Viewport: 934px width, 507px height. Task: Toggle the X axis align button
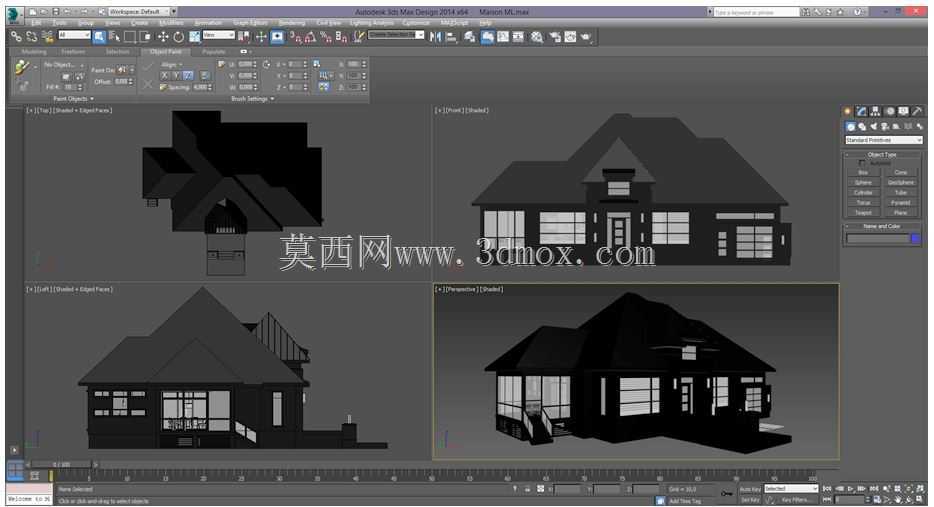click(164, 76)
